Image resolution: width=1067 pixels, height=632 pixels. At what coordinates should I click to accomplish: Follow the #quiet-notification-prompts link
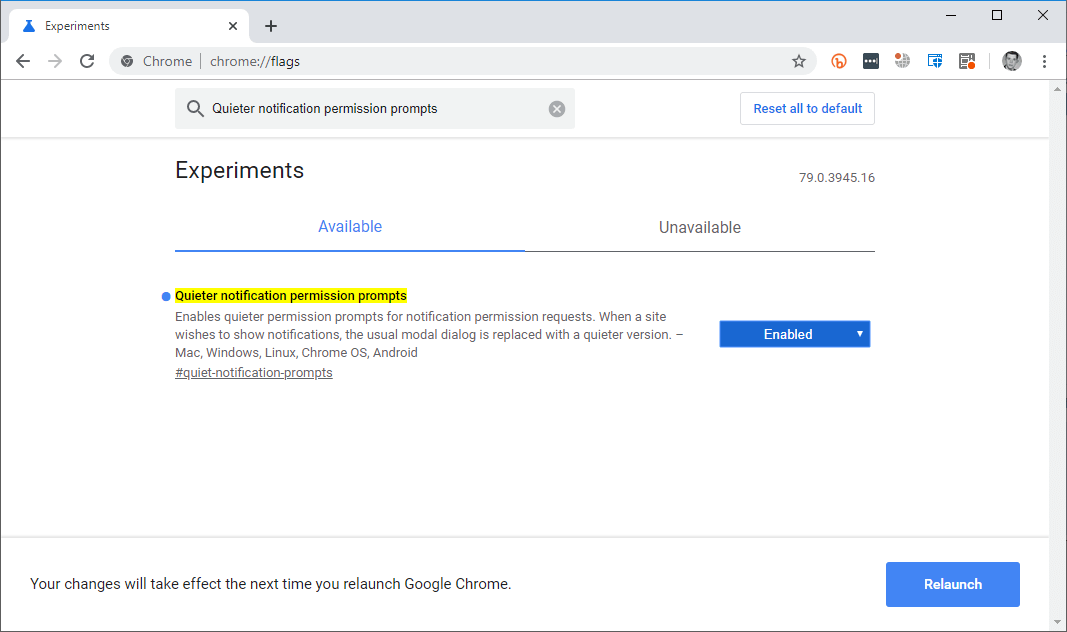pos(253,372)
